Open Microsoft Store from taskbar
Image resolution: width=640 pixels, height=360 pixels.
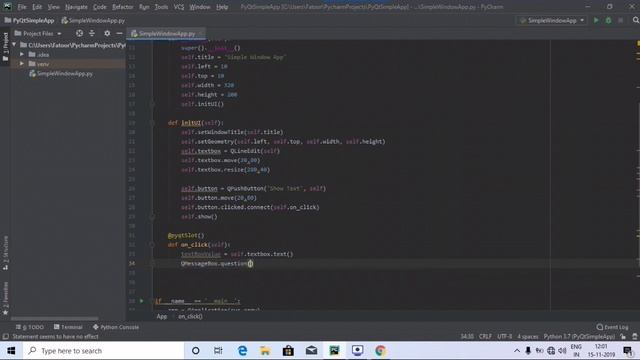click(x=288, y=351)
